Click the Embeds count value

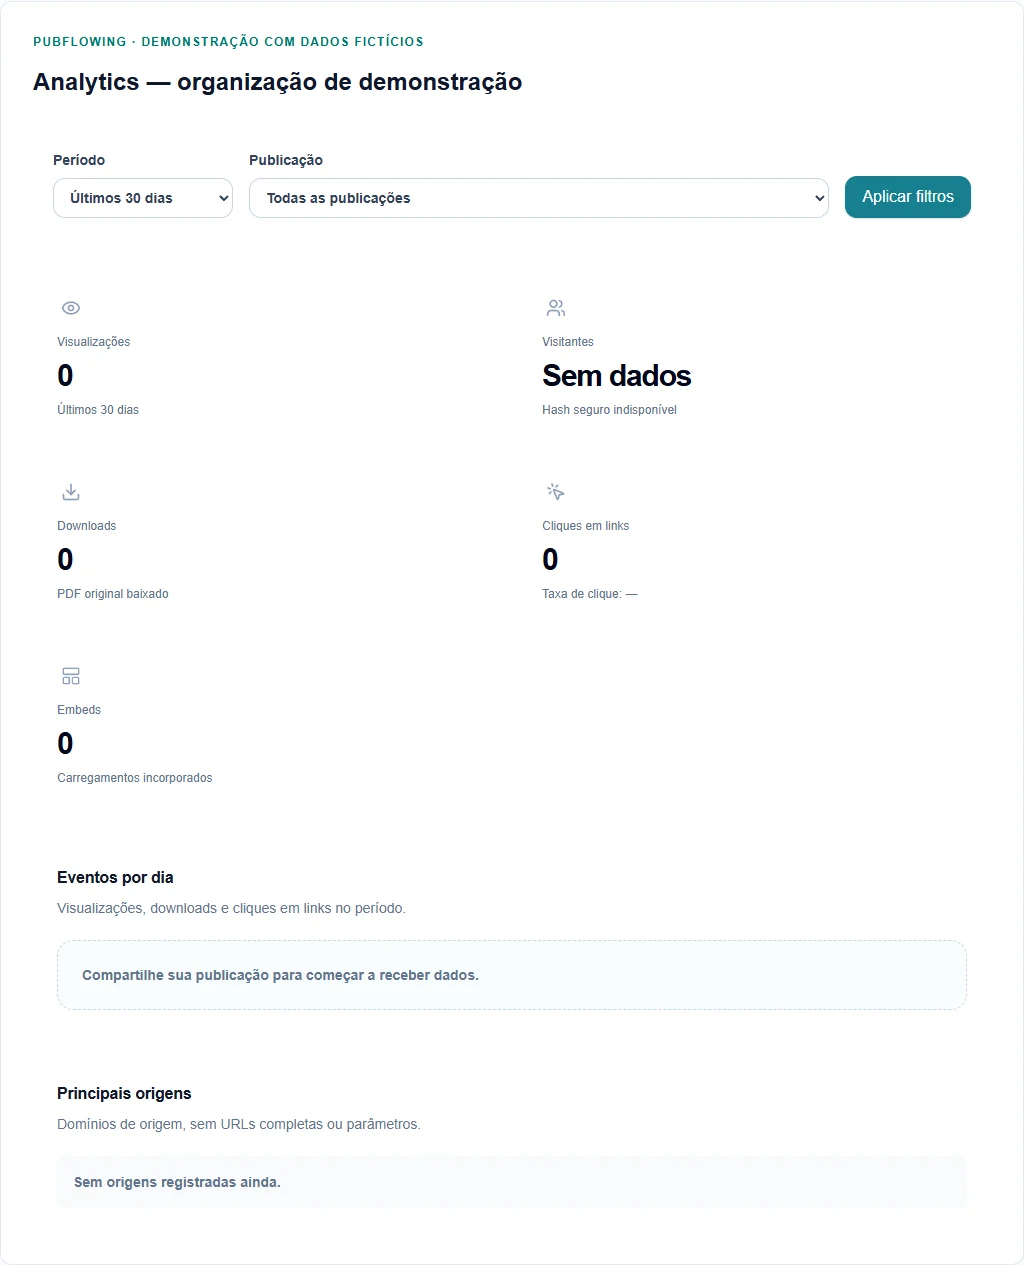[65, 744]
